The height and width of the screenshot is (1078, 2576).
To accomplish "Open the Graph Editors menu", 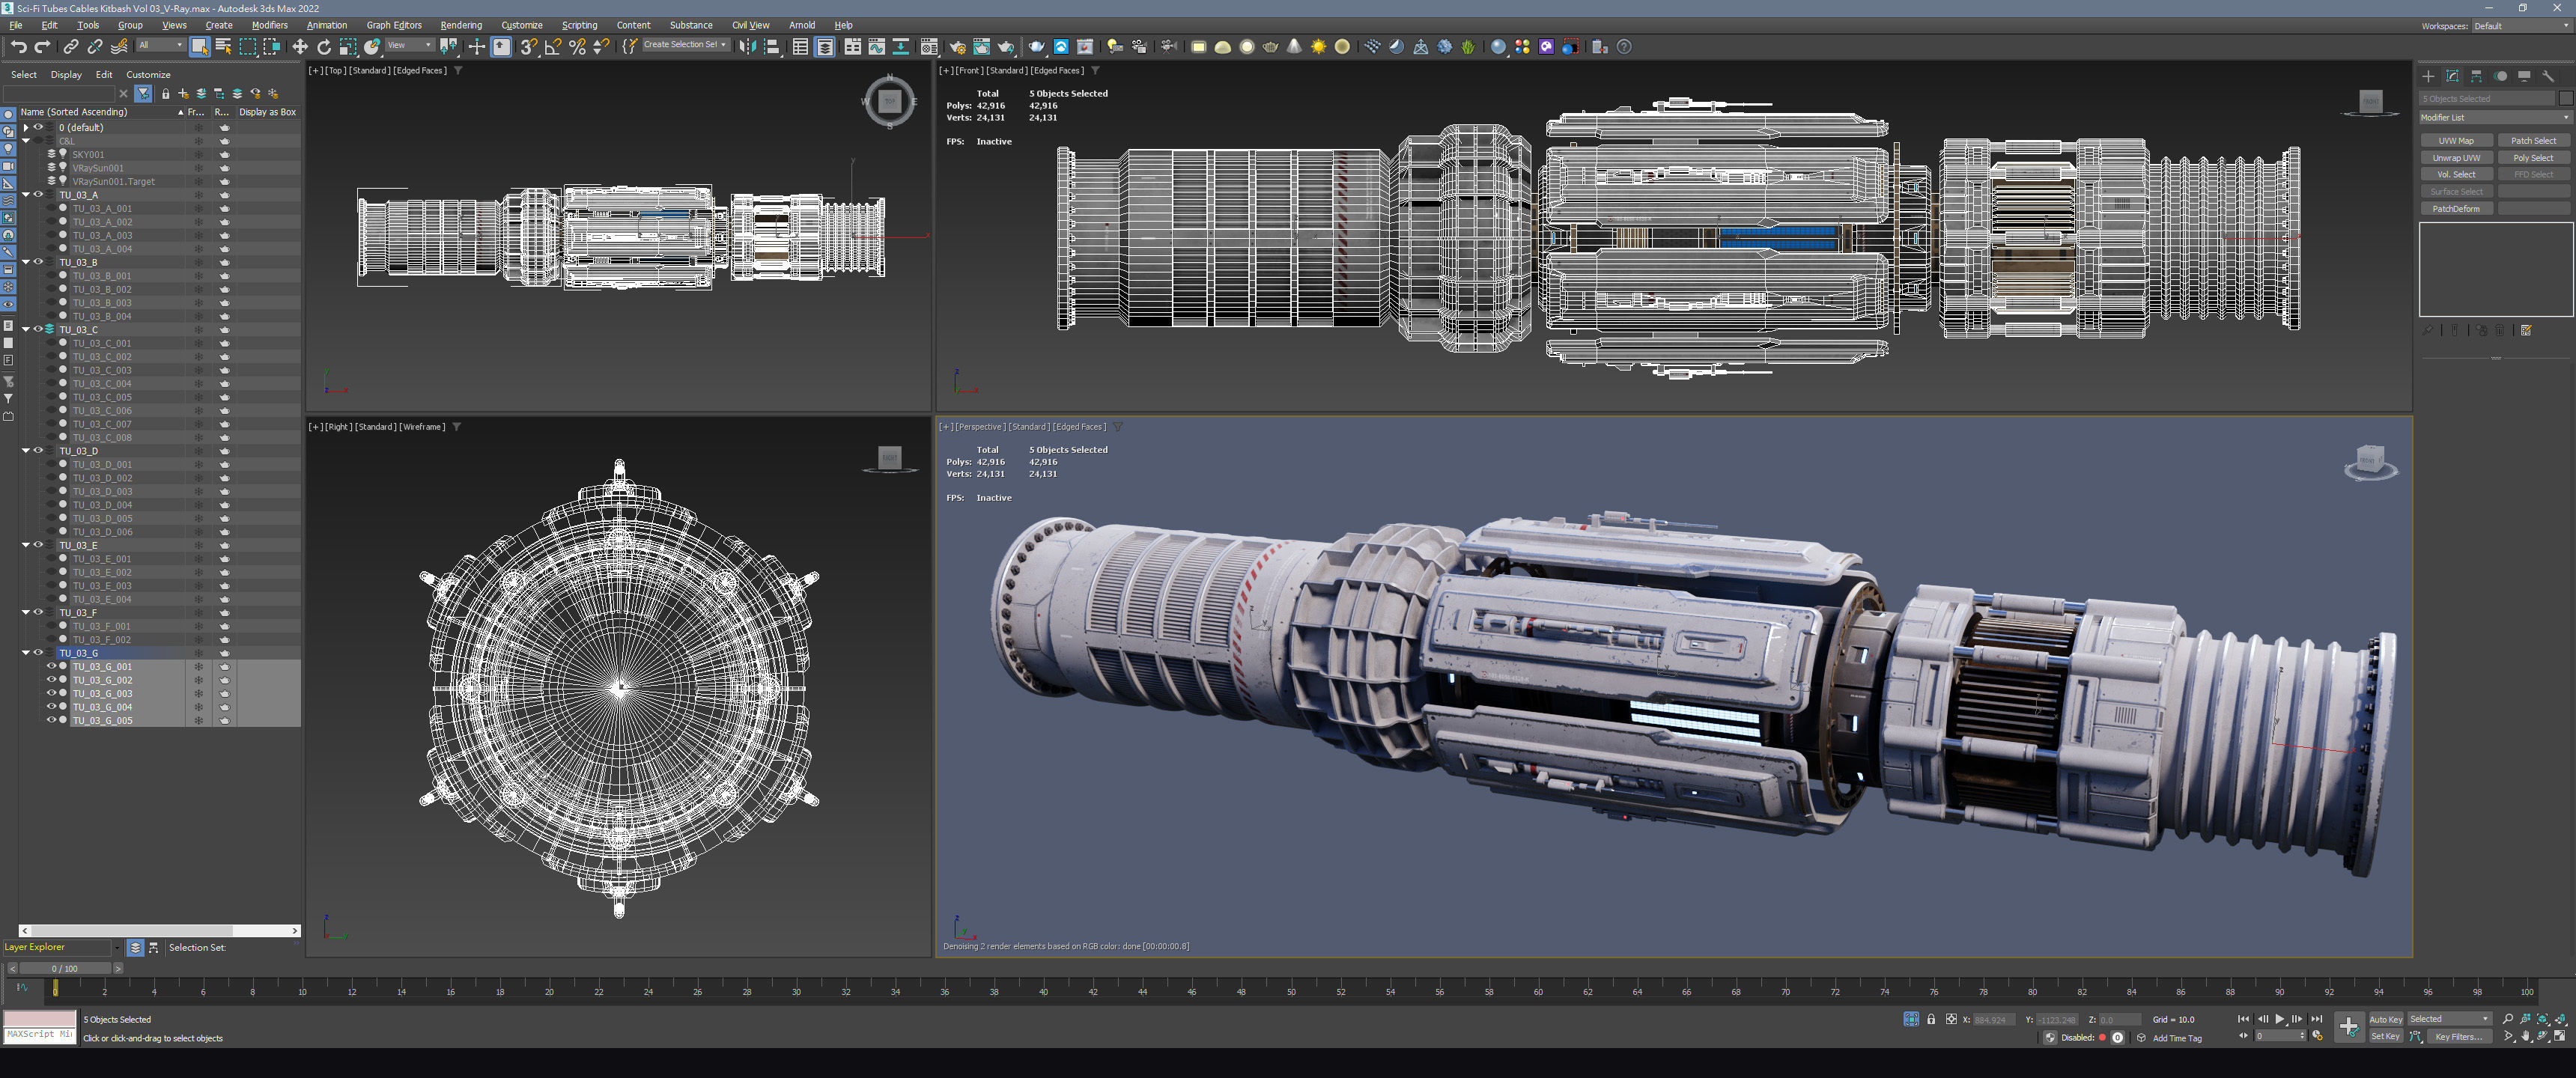I will point(394,26).
